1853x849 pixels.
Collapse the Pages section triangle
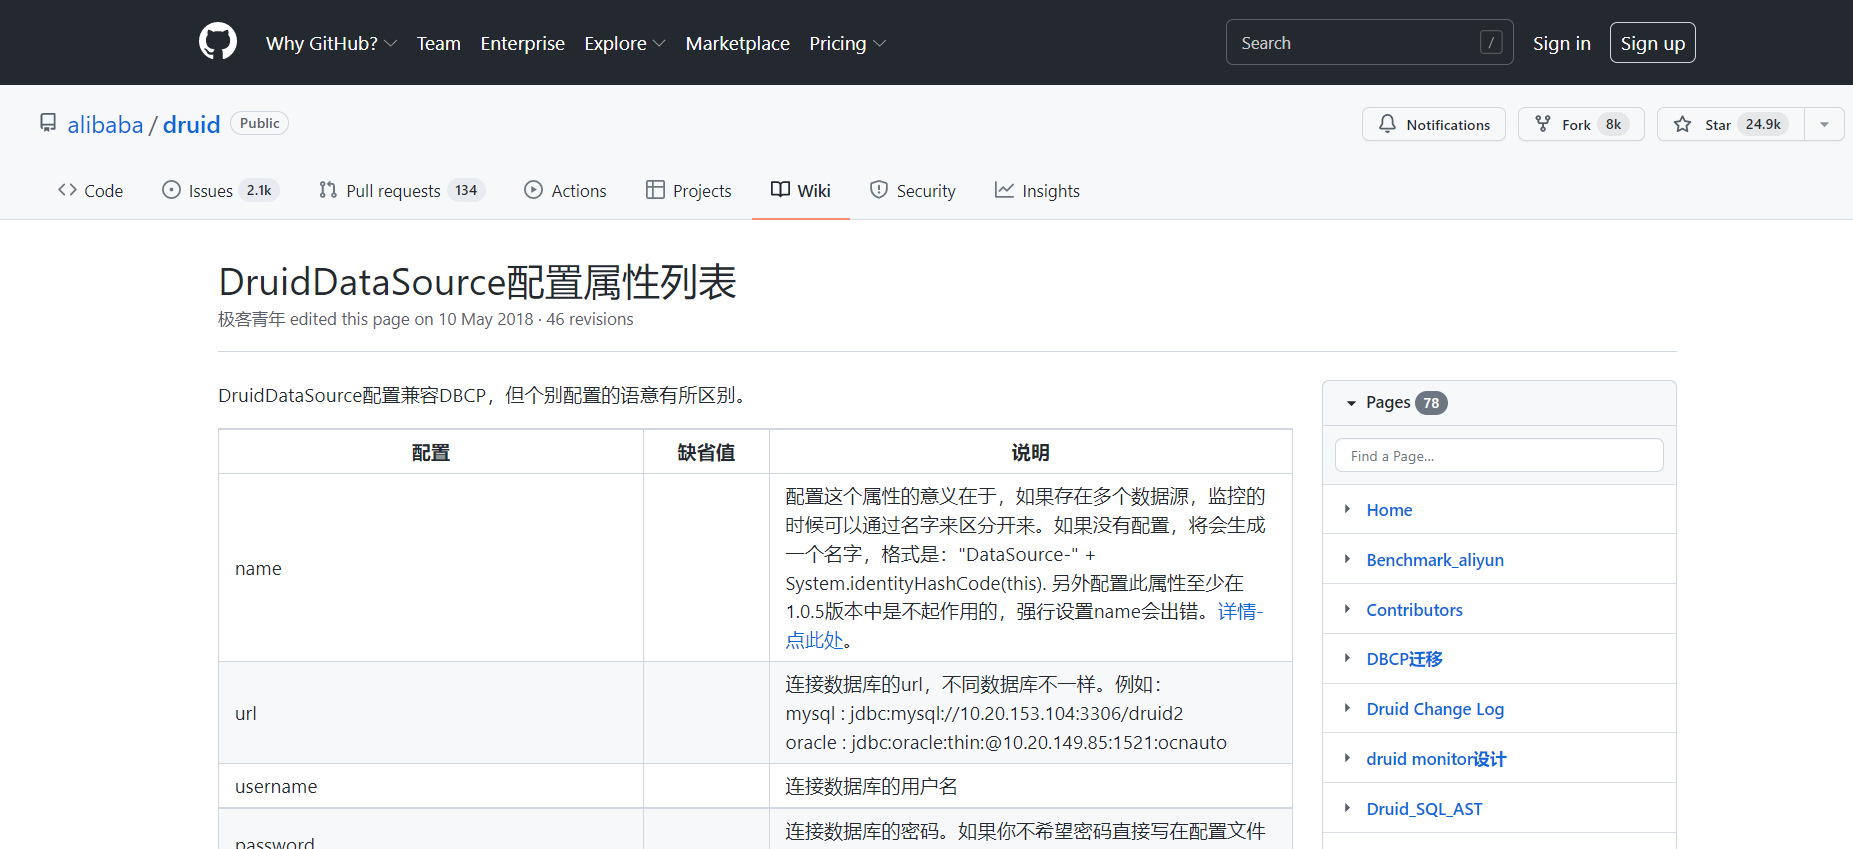1351,403
